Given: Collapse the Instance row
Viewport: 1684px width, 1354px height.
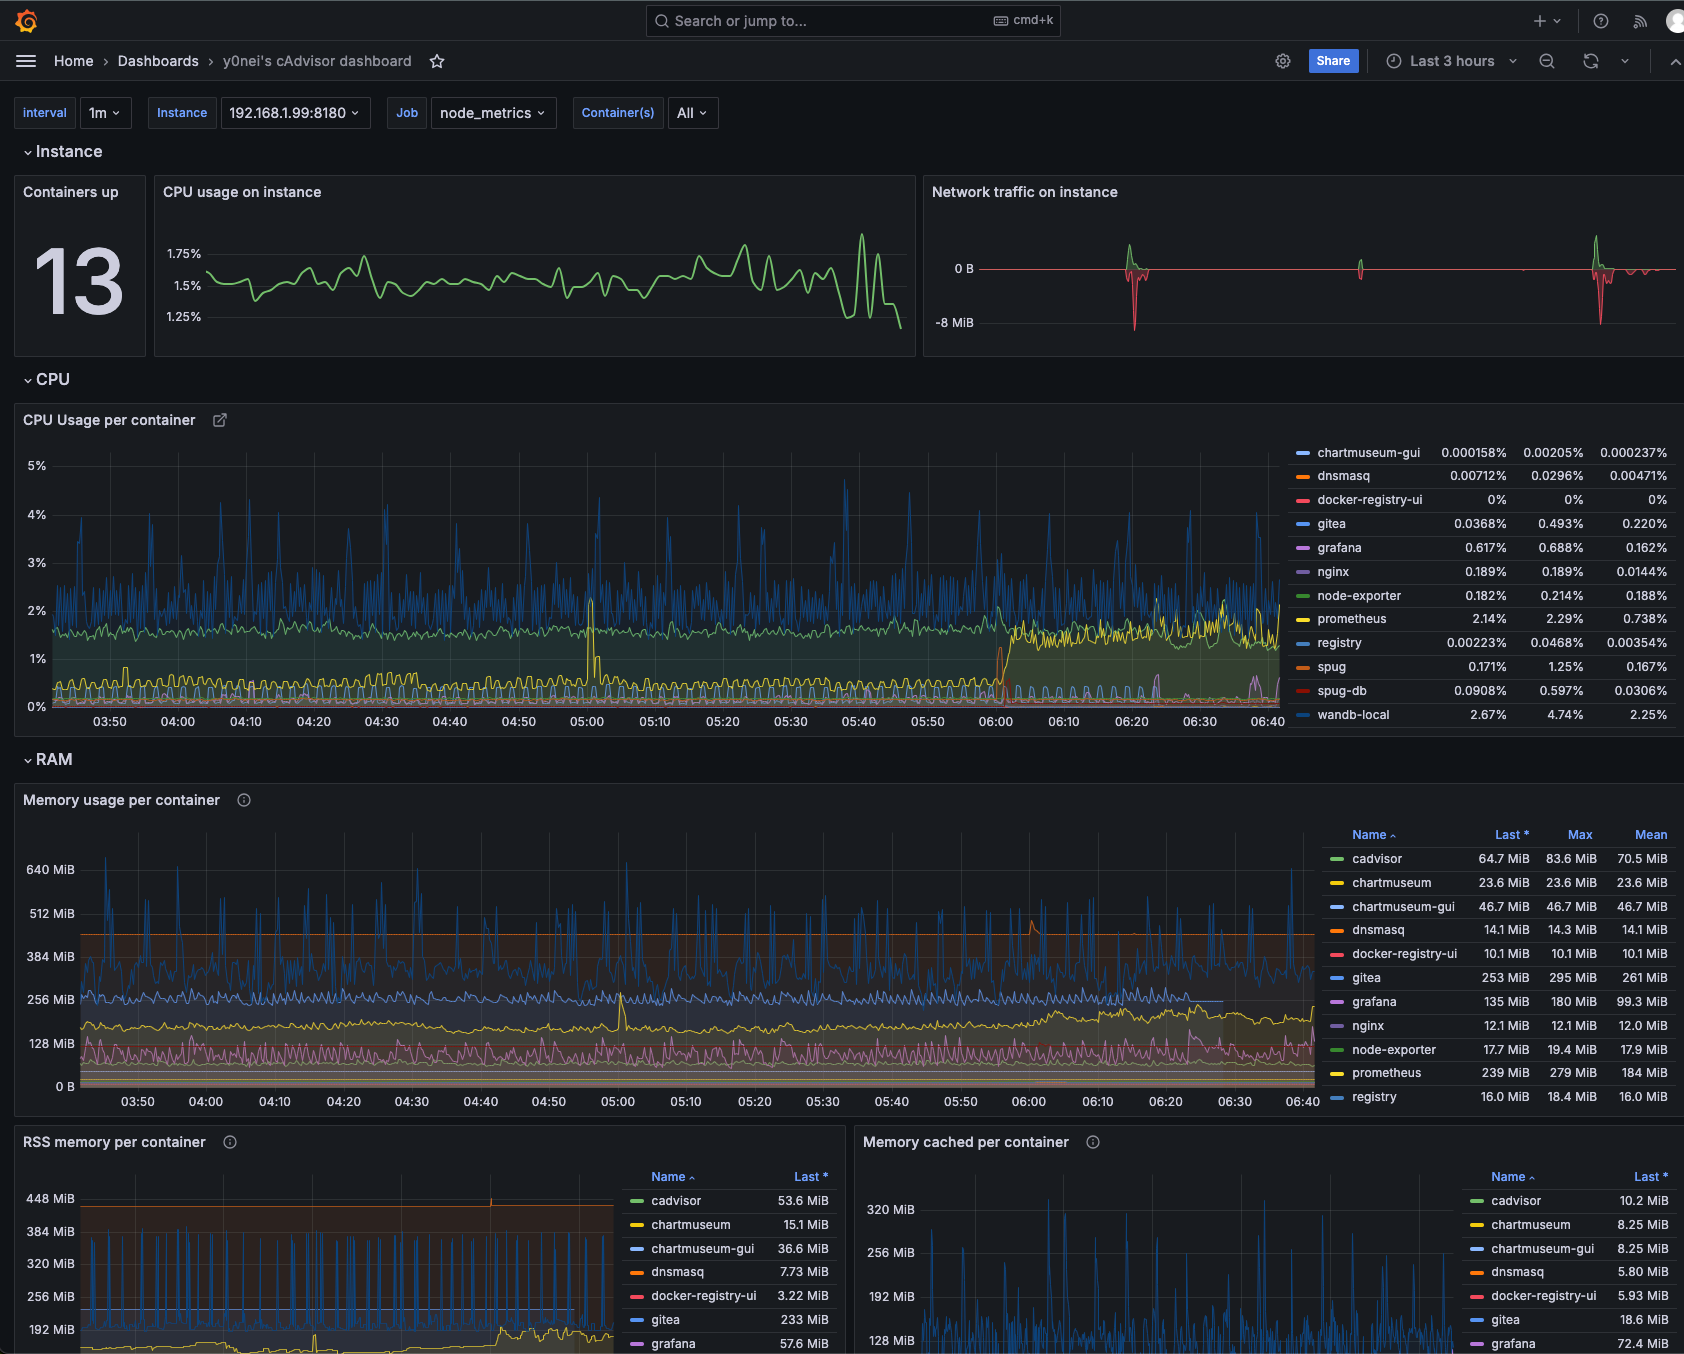Looking at the screenshot, I should (62, 152).
